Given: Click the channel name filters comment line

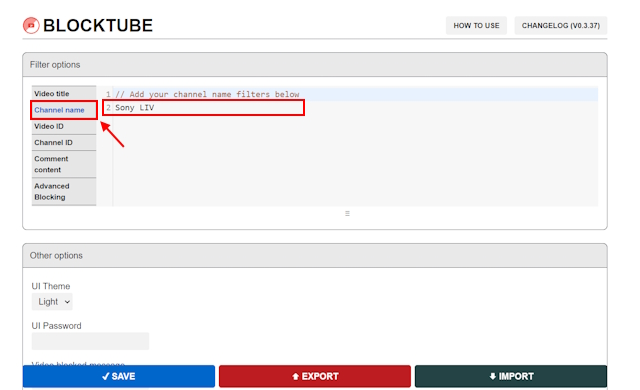Looking at the screenshot, I should point(355,94).
